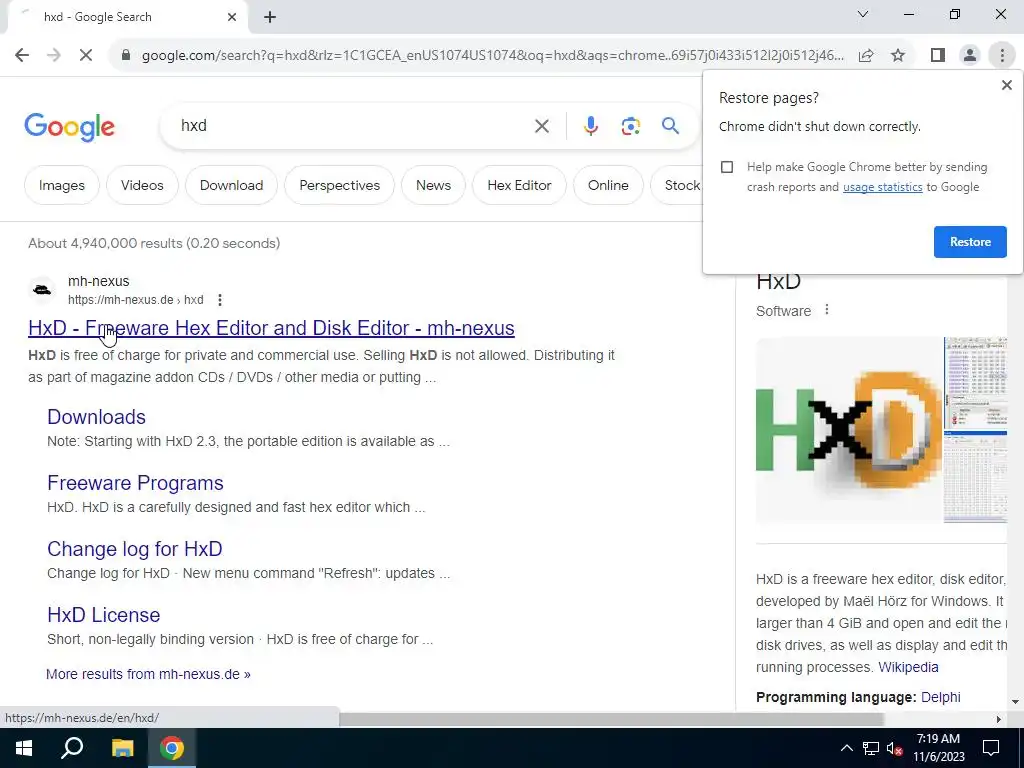This screenshot has height=768, width=1024.
Task: Open HxD knowledge panel more options
Action: [827, 310]
